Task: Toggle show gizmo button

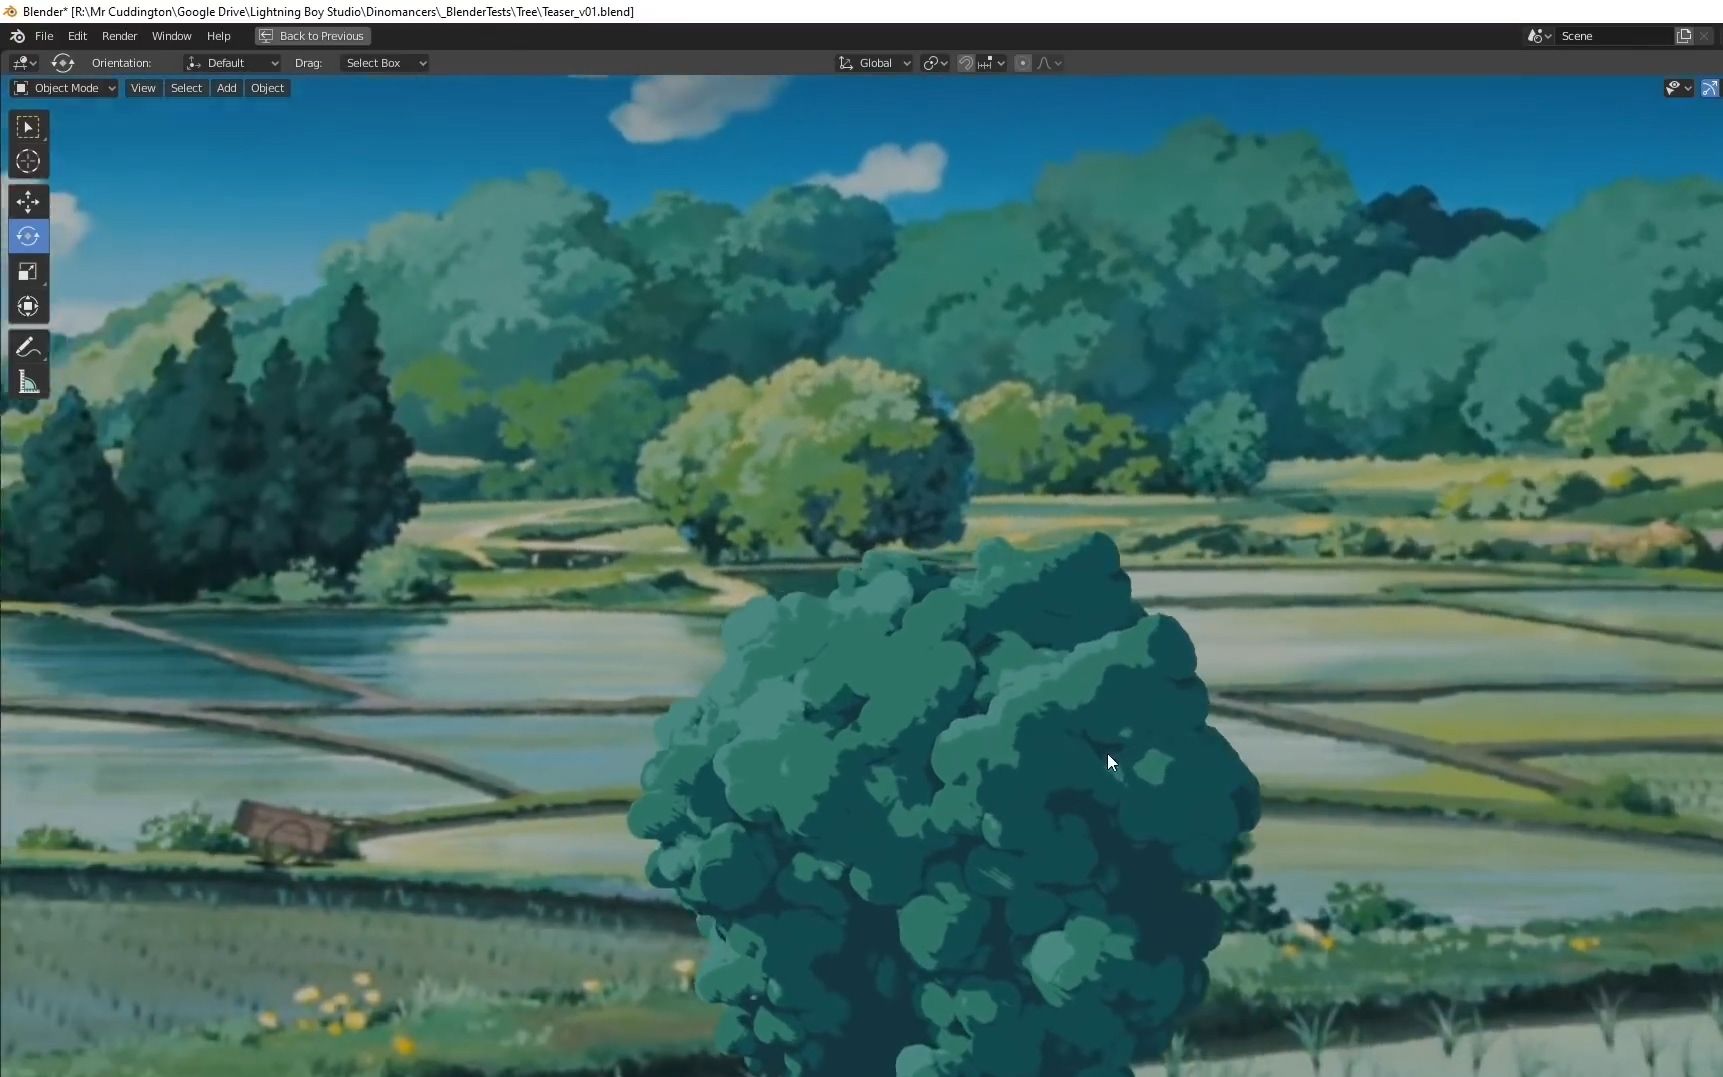Action: point(1710,88)
